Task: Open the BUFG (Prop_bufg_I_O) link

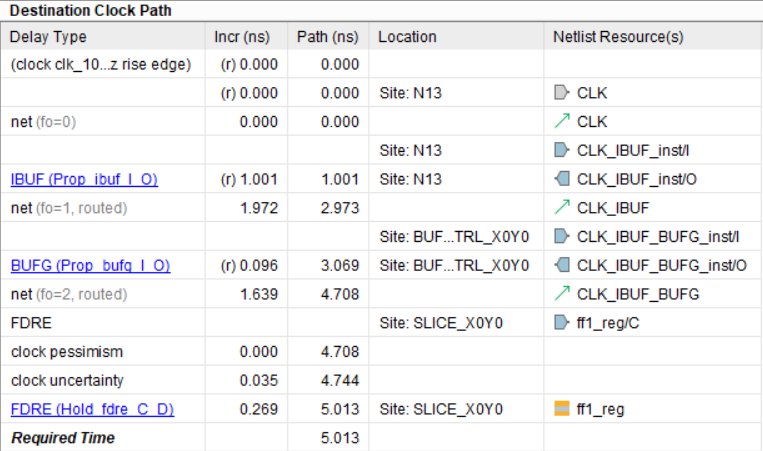Action: (x=90, y=266)
